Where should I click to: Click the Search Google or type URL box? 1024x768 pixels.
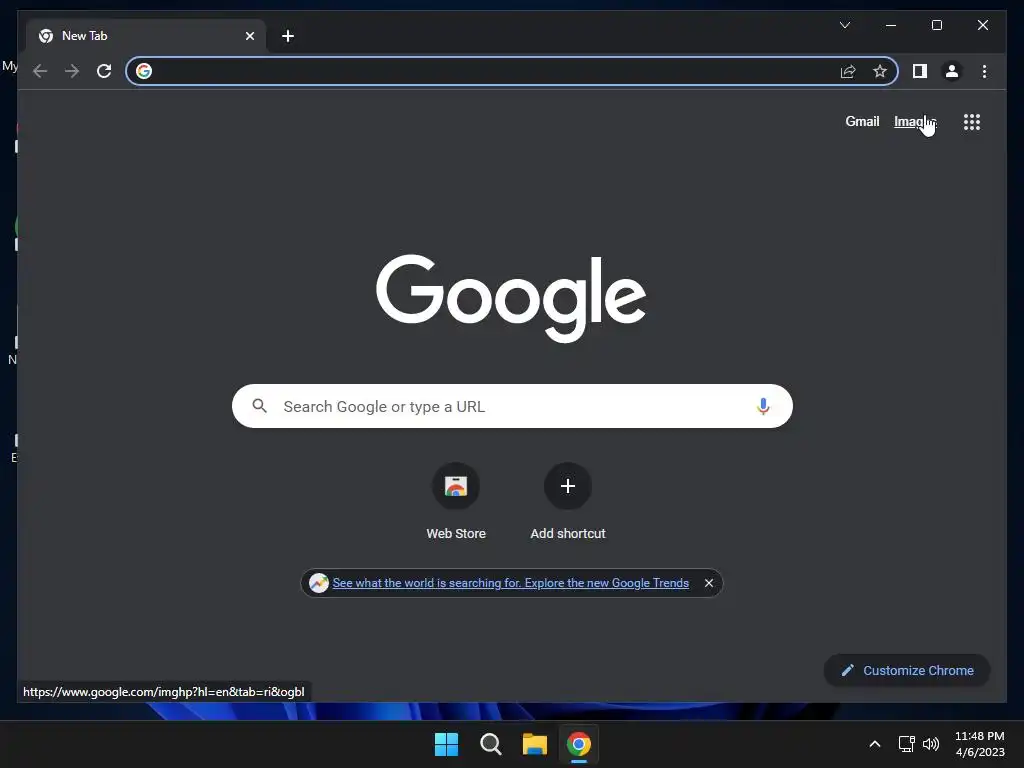click(512, 406)
